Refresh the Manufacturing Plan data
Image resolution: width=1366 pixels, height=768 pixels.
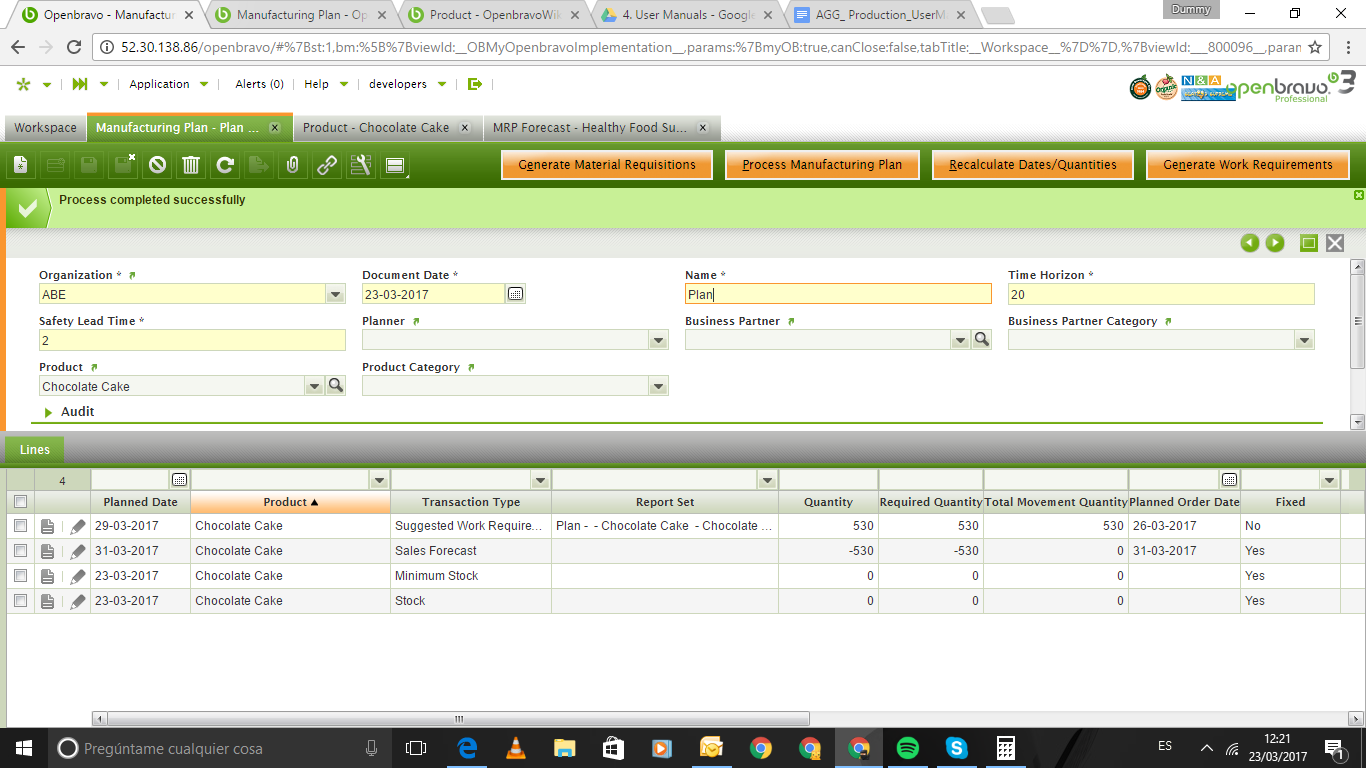(x=225, y=165)
